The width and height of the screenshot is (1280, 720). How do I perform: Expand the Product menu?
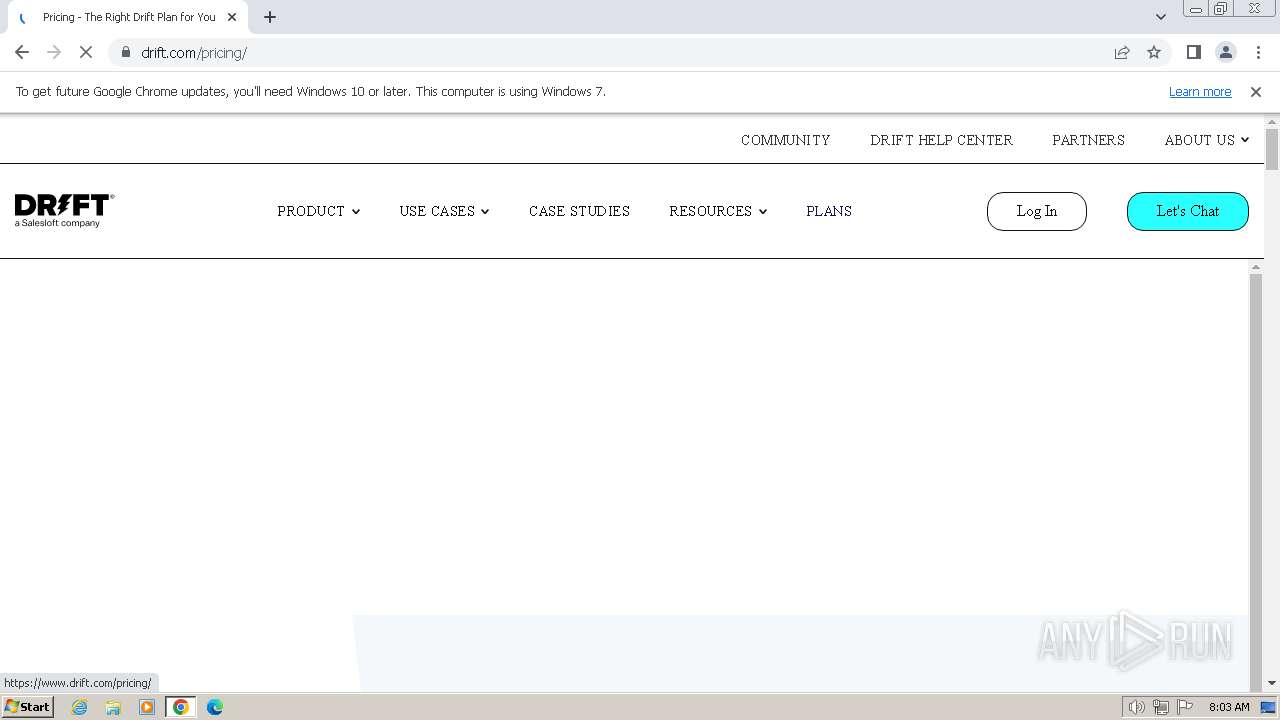318,211
